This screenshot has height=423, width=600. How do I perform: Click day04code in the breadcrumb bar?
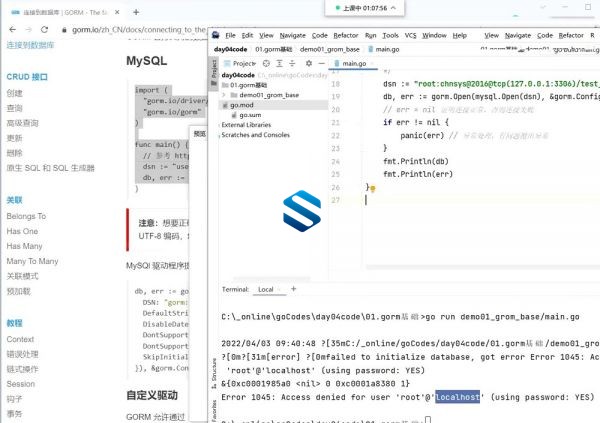tap(230, 49)
